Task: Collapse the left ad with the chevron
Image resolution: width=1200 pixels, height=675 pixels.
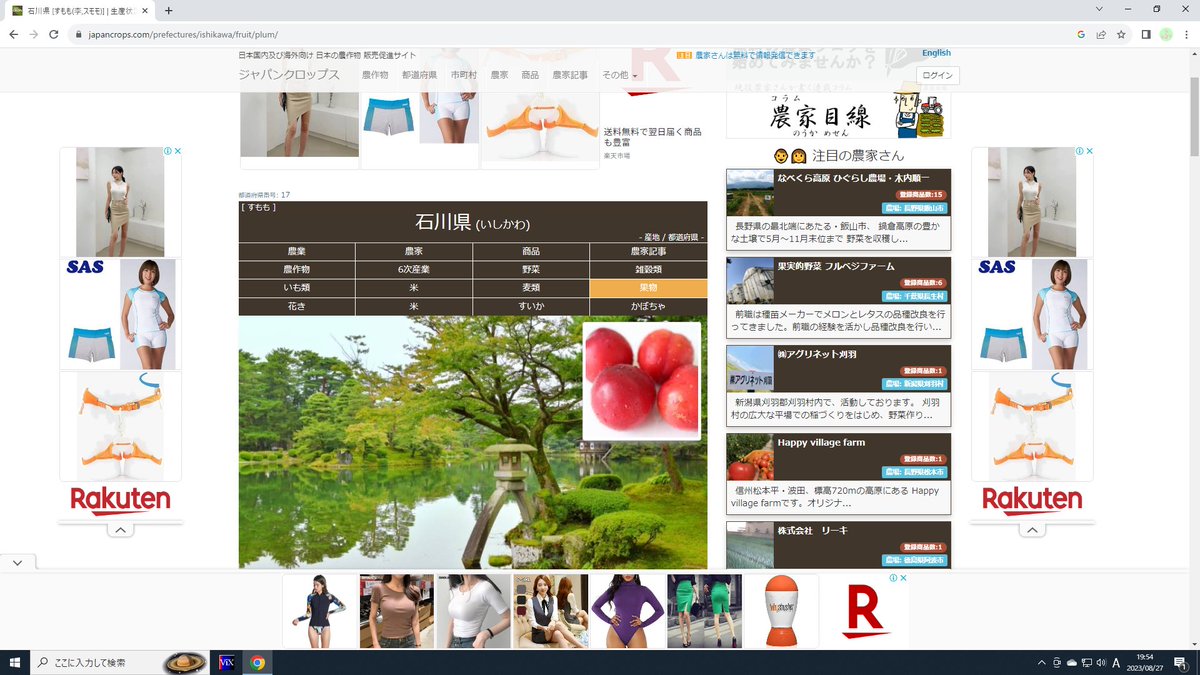Action: click(120, 530)
